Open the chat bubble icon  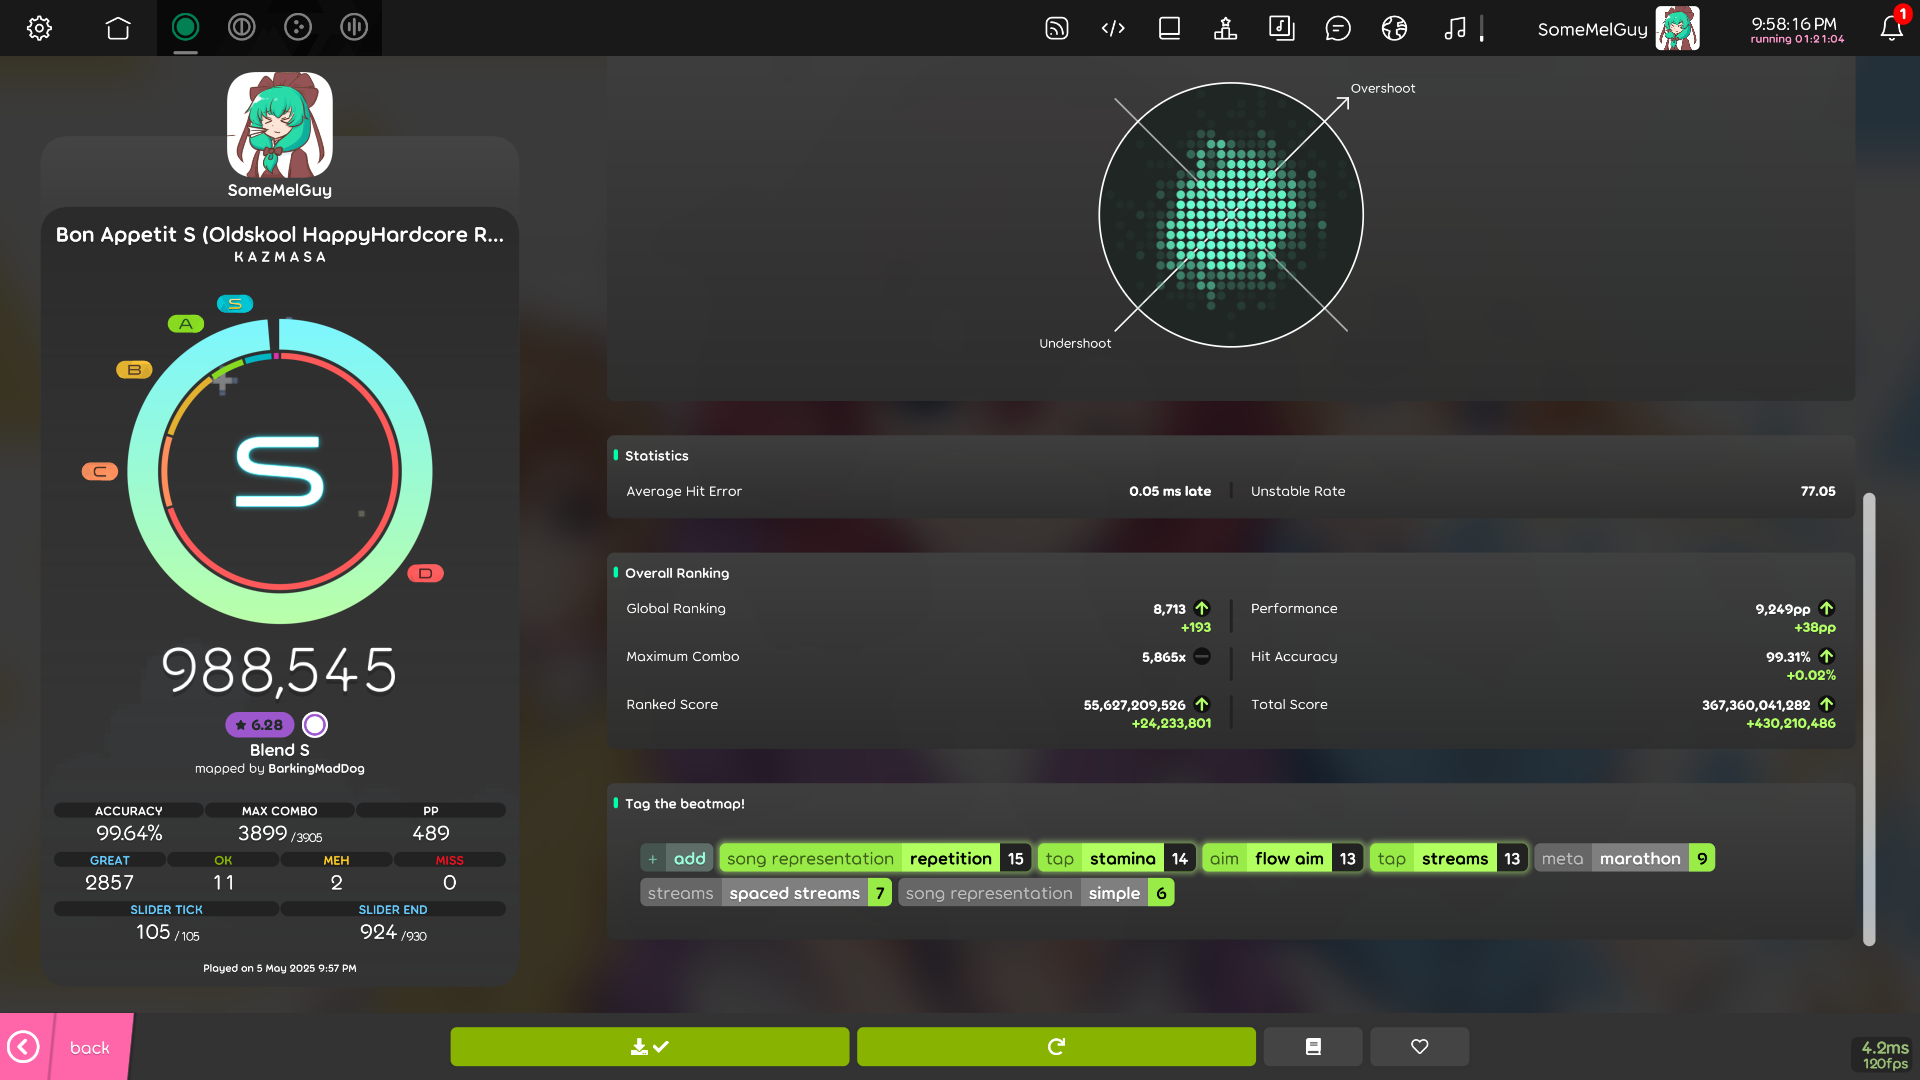pos(1337,28)
